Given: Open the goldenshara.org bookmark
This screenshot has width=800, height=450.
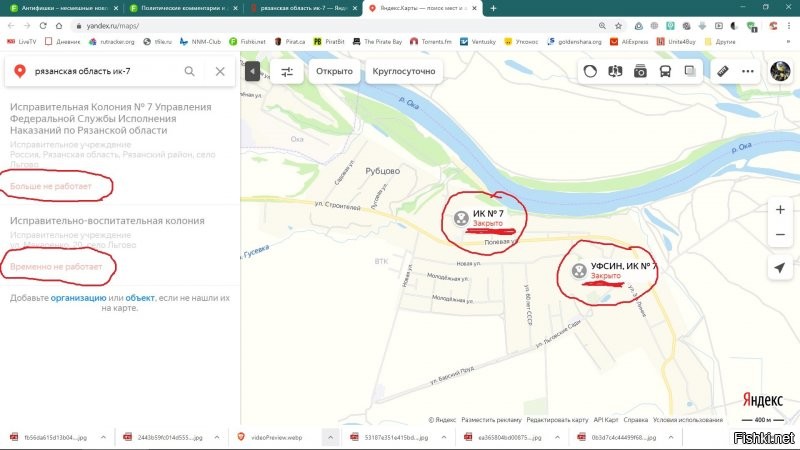Looking at the screenshot, I should (574, 42).
